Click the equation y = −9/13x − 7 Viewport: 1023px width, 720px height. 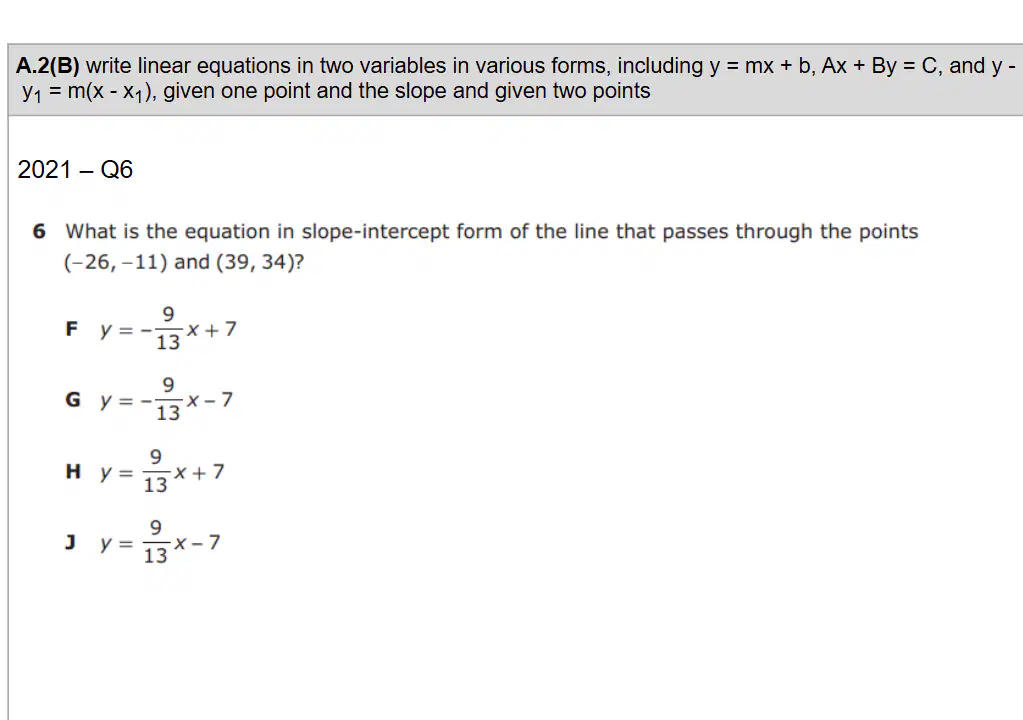coord(166,399)
